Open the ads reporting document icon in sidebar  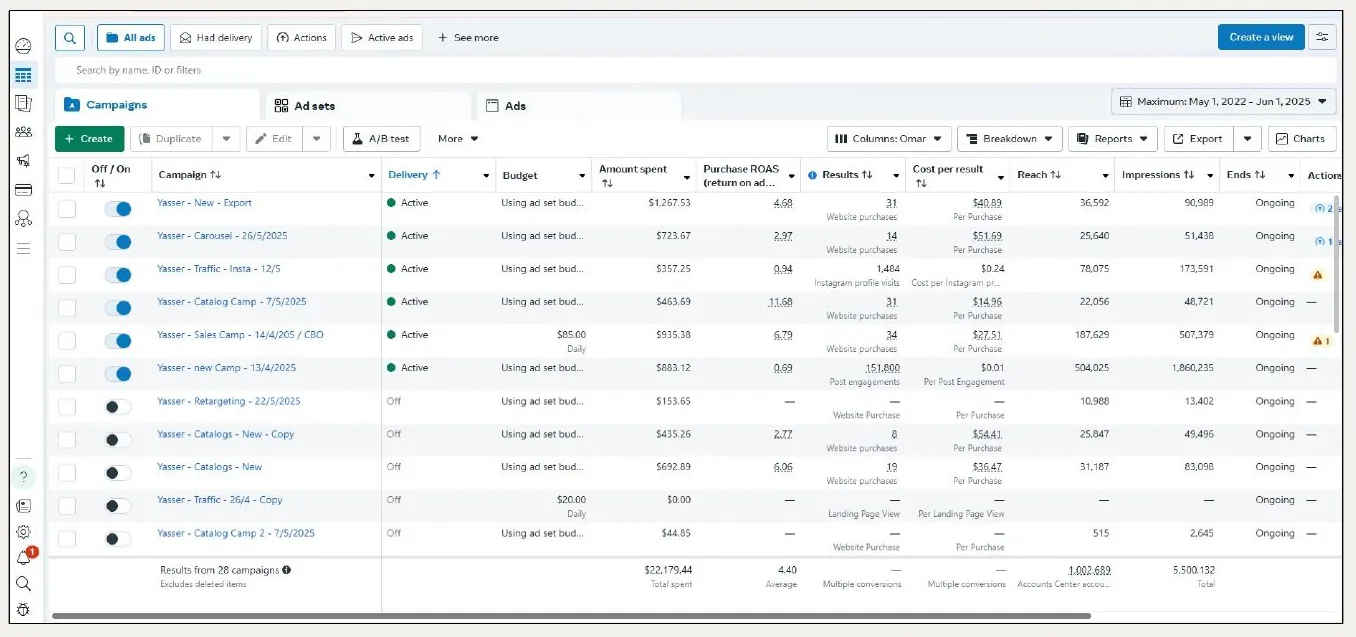(23, 103)
